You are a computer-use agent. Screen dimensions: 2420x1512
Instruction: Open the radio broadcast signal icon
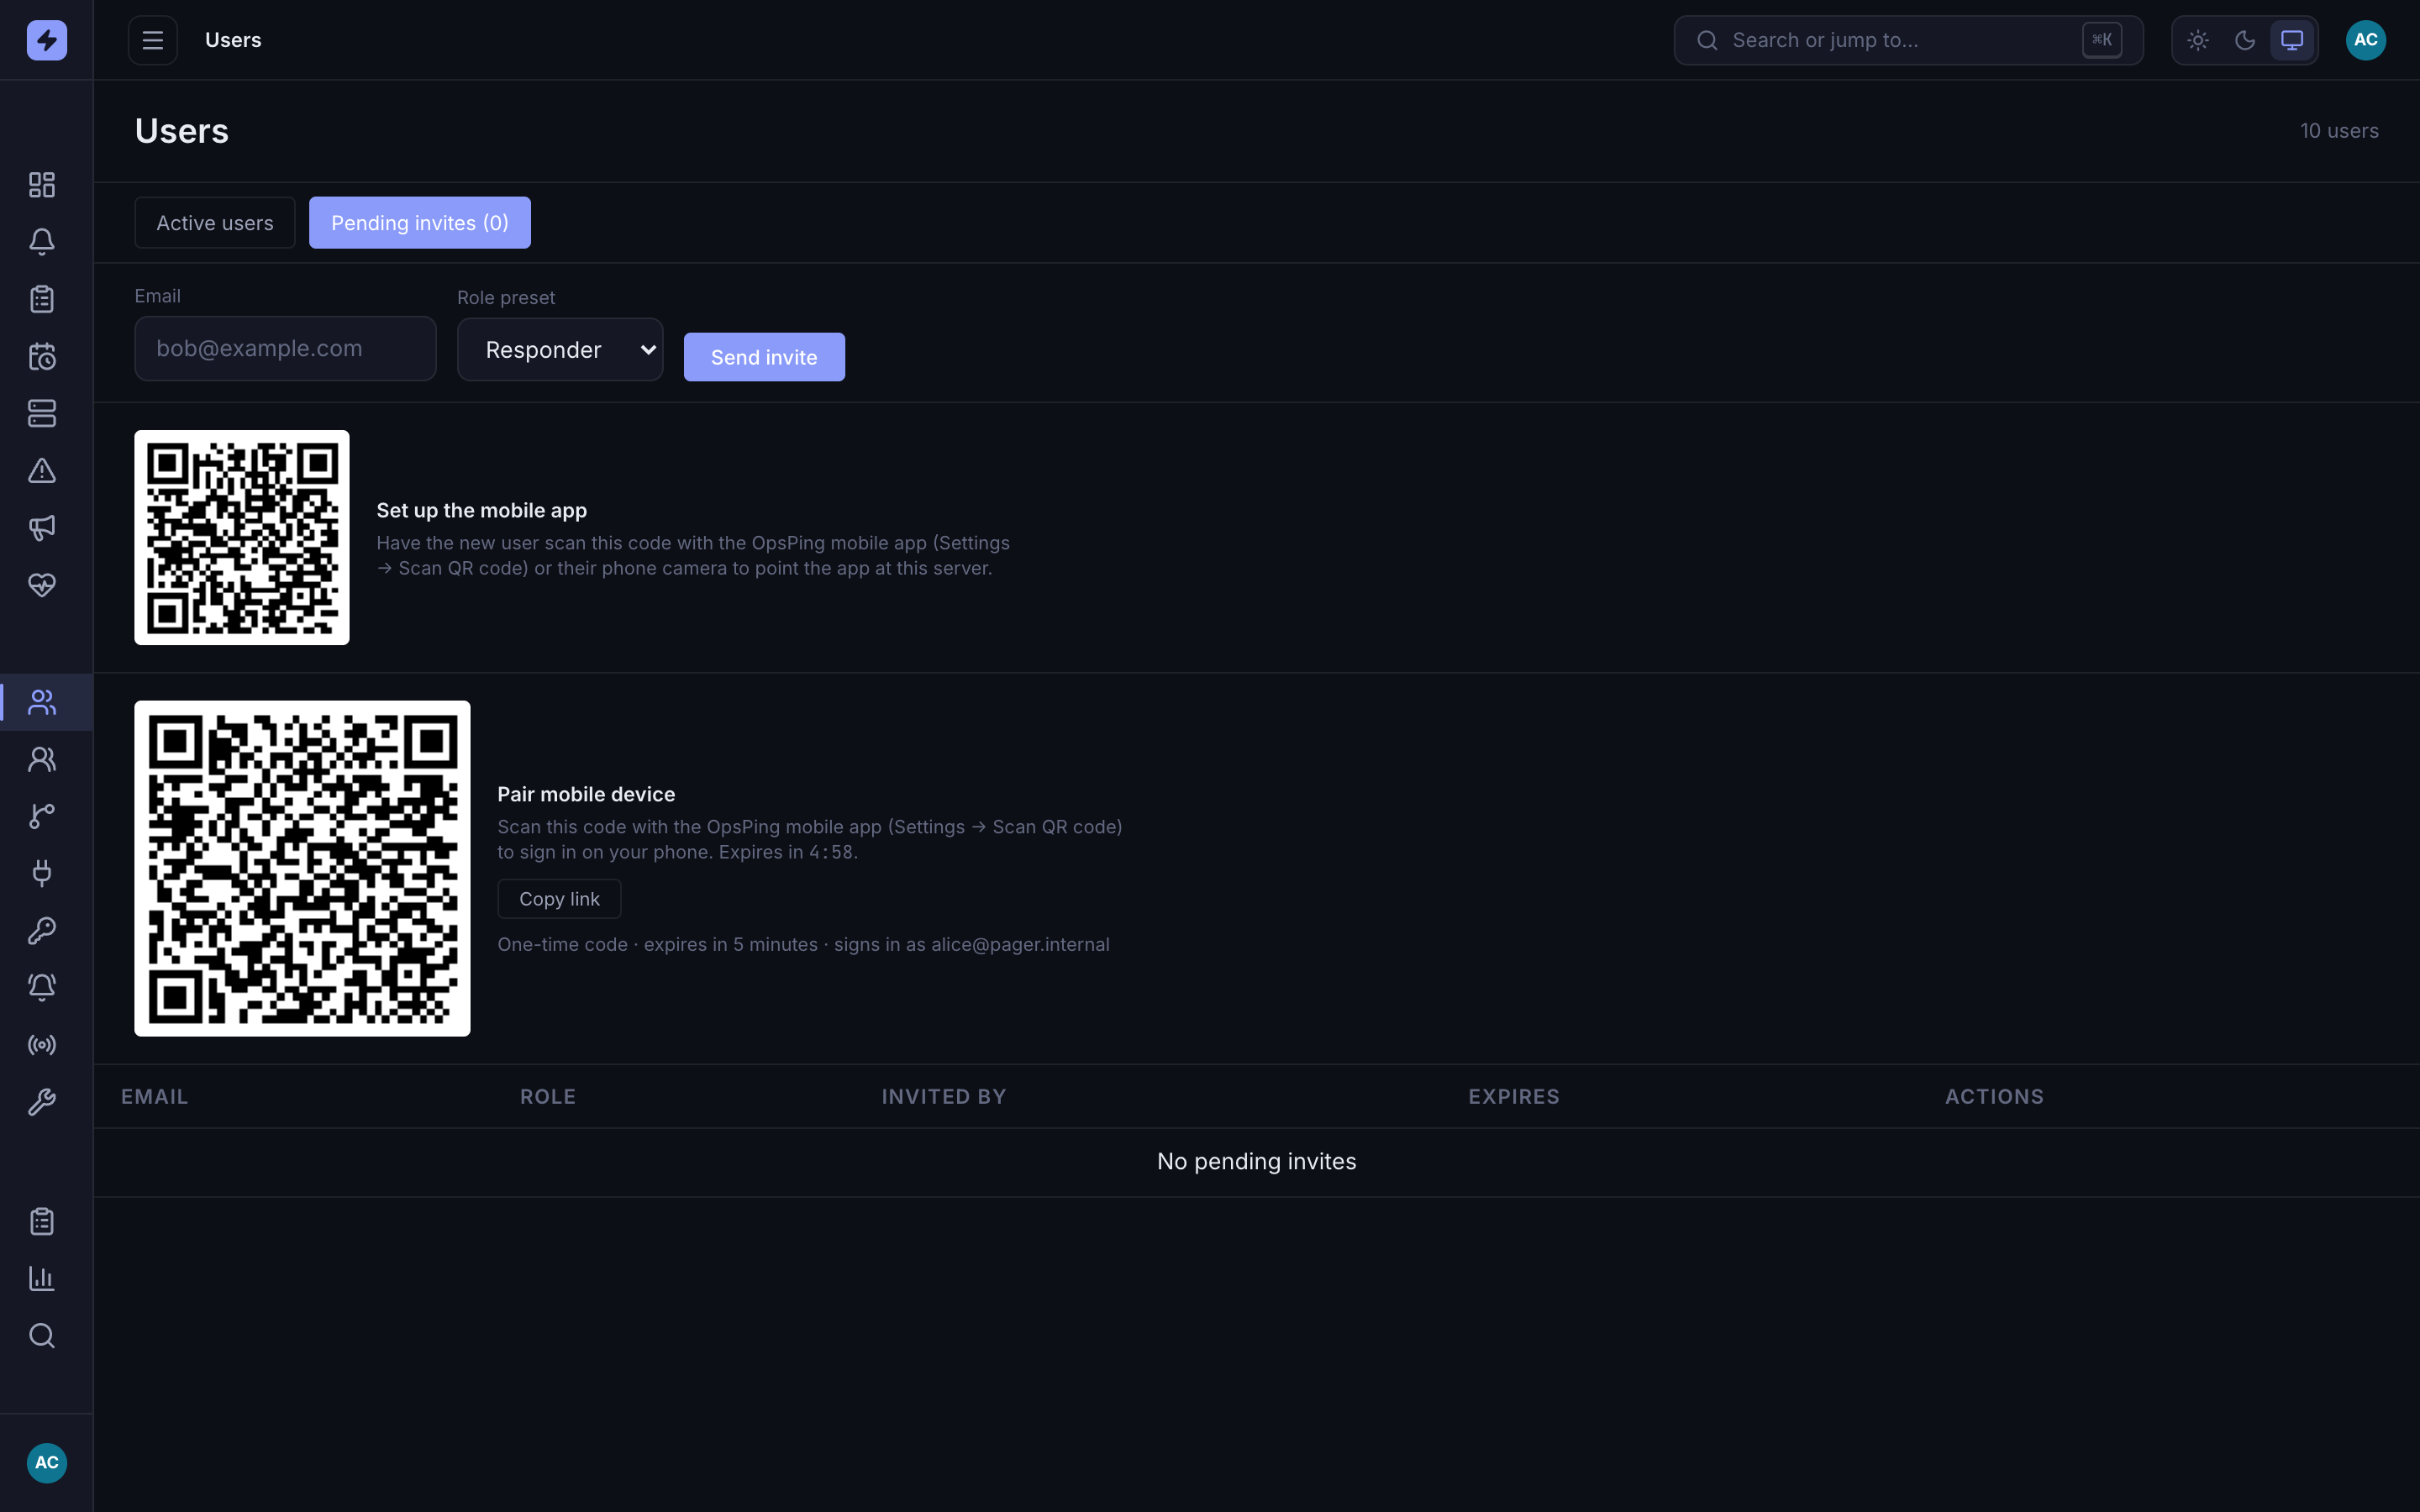42,1045
